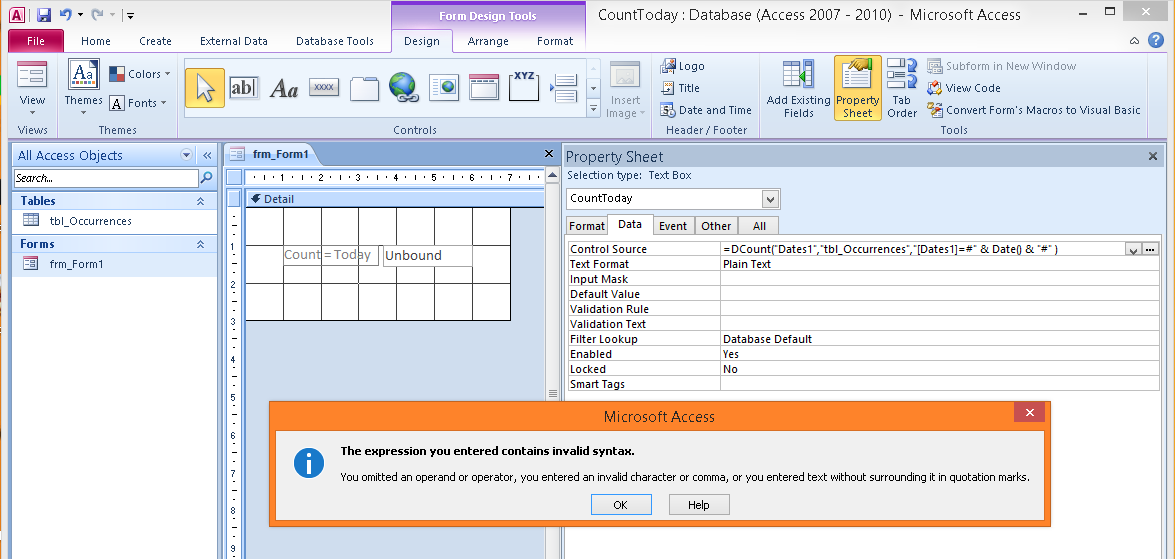The image size is (1175, 559).
Task: Switch to Property Sheet All tab
Action: pos(759,226)
